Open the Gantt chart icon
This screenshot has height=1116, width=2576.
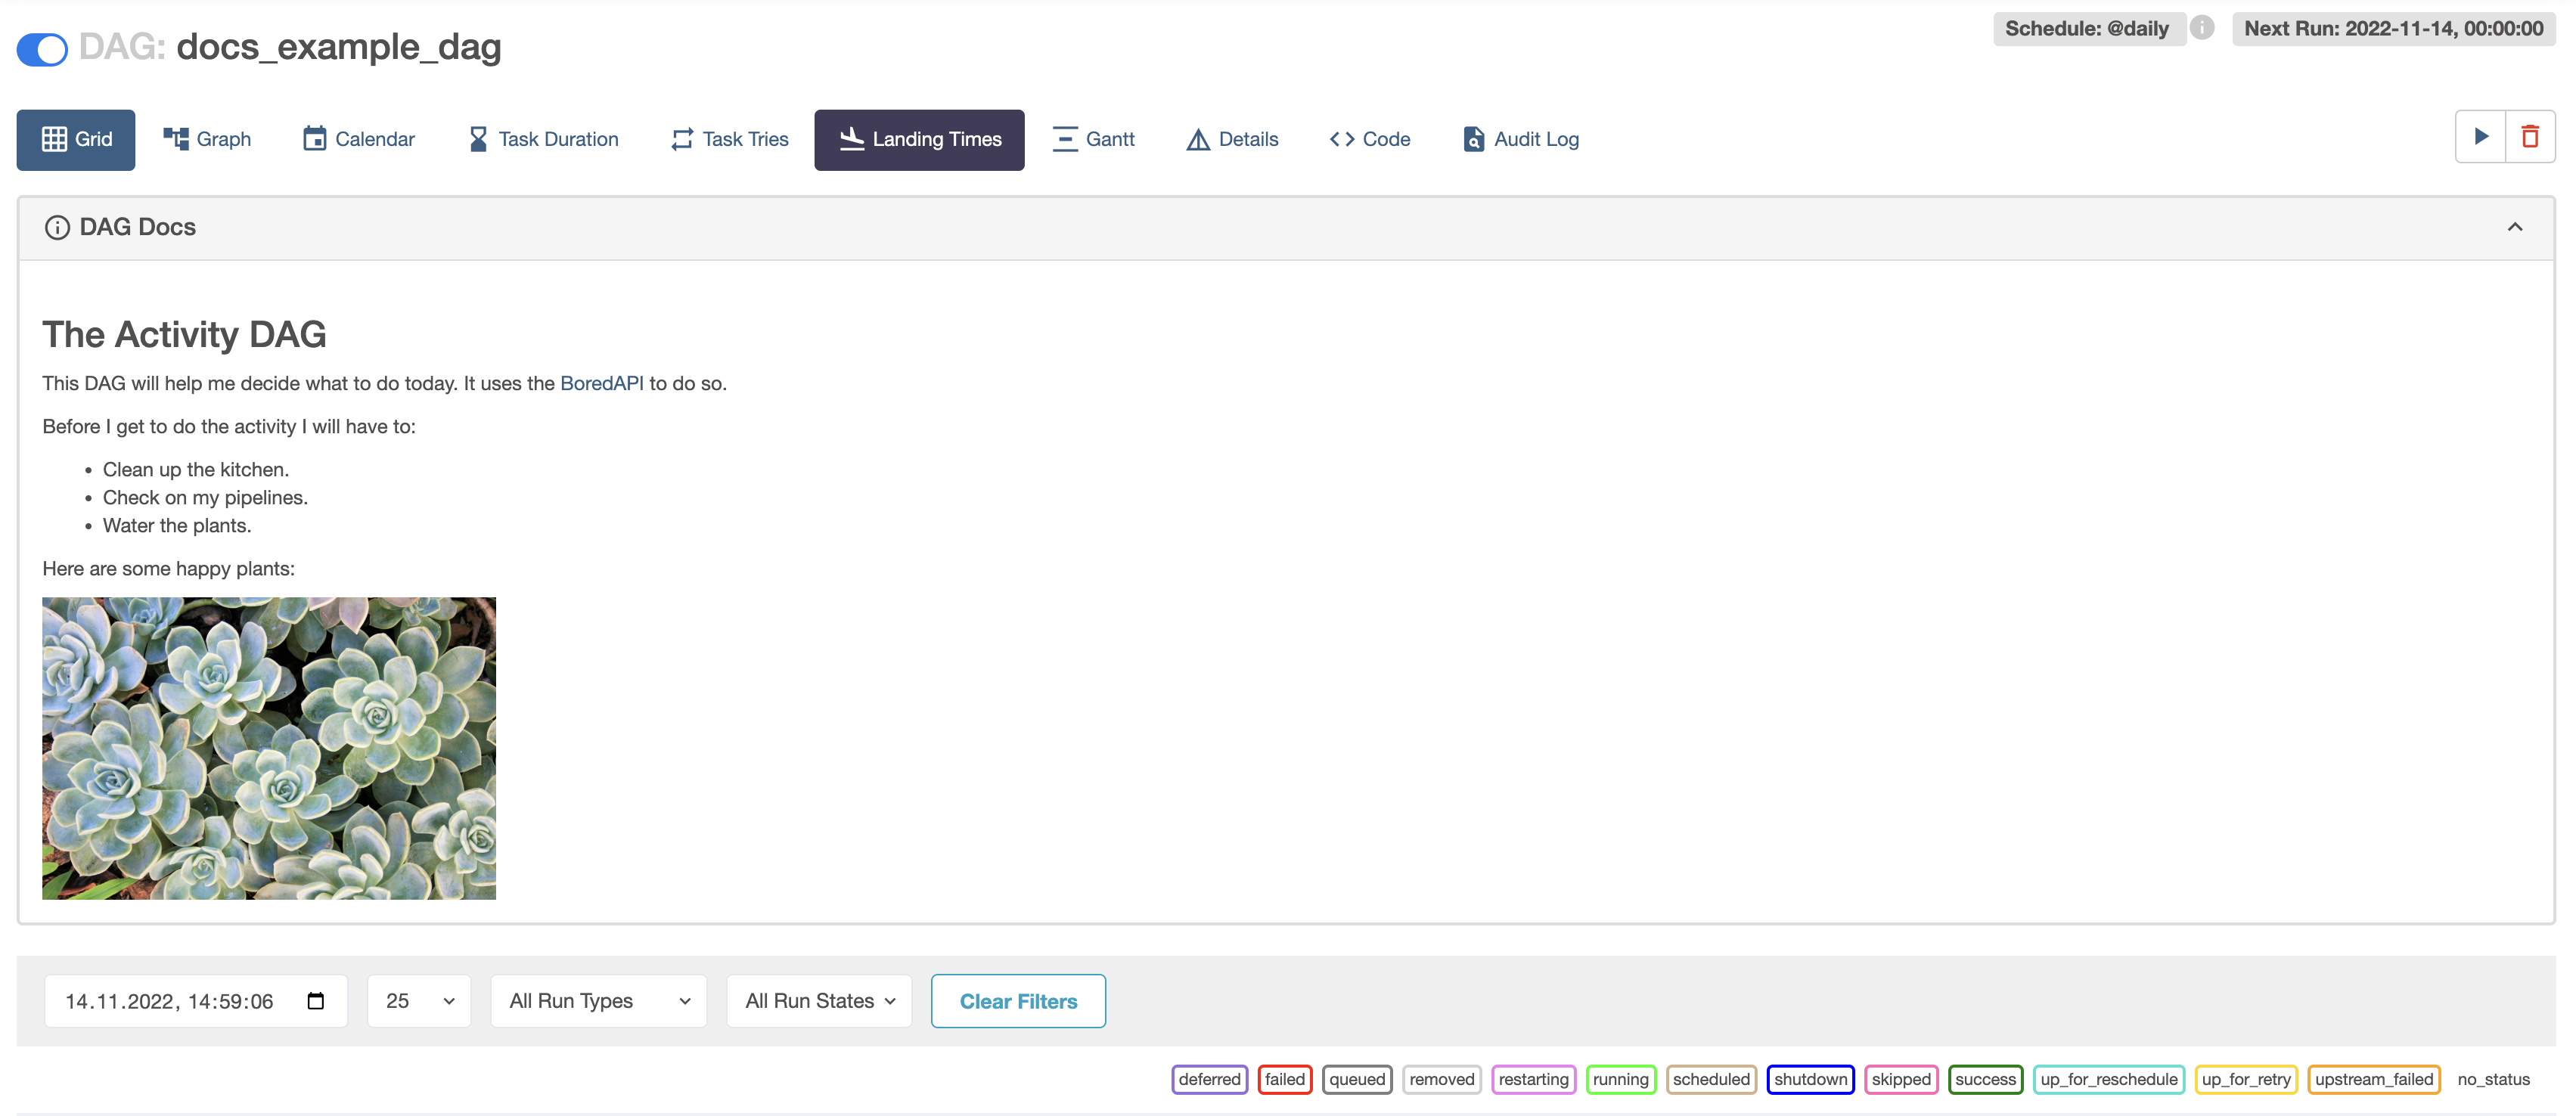click(1064, 139)
